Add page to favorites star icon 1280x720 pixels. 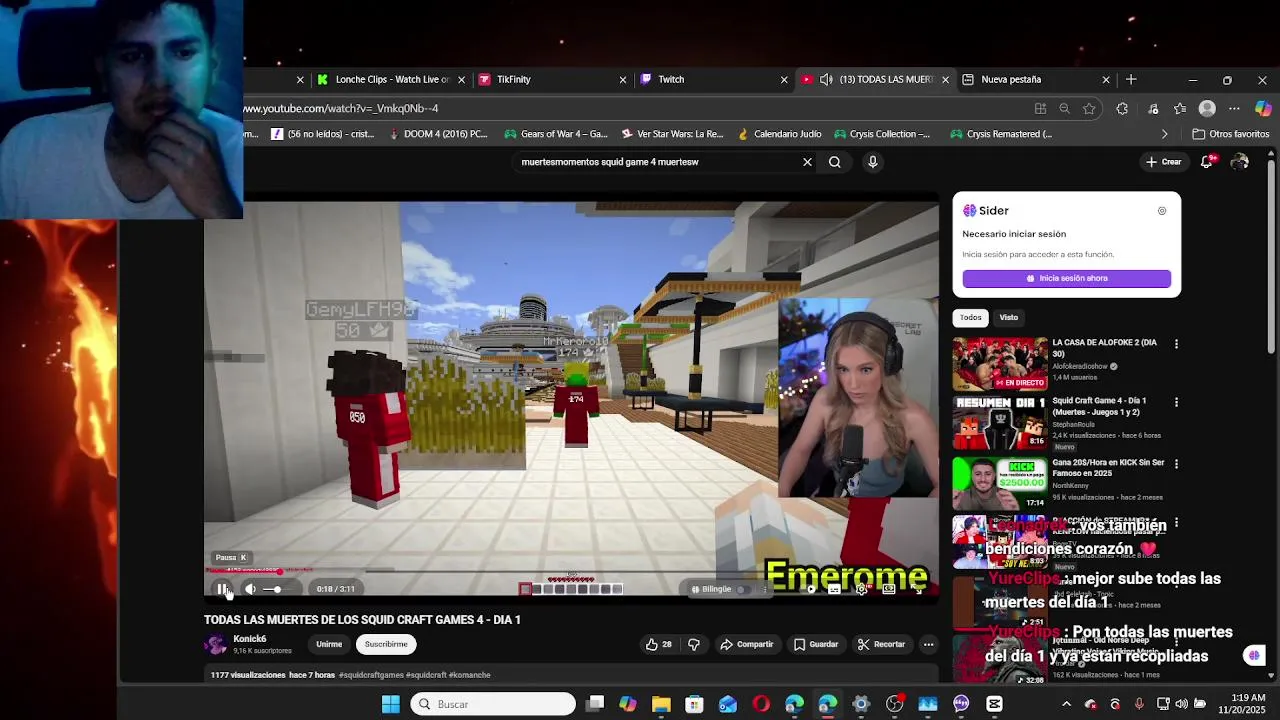coord(1089,108)
